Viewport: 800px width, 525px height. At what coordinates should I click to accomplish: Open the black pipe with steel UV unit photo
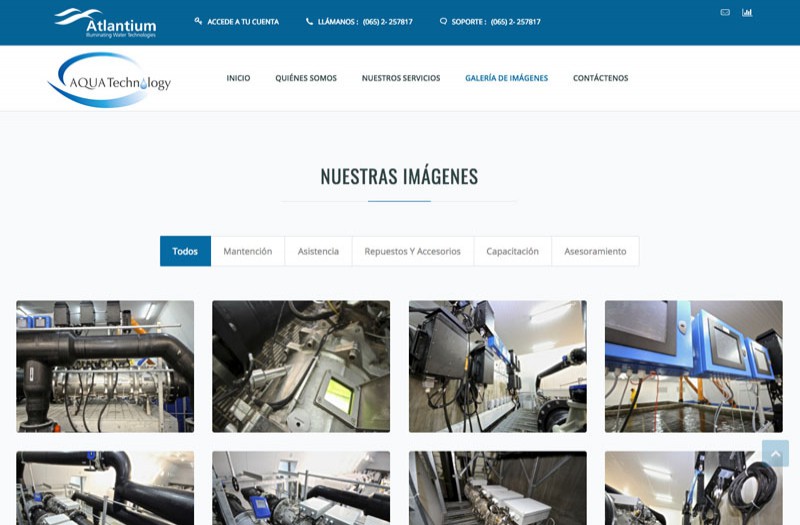(105, 366)
